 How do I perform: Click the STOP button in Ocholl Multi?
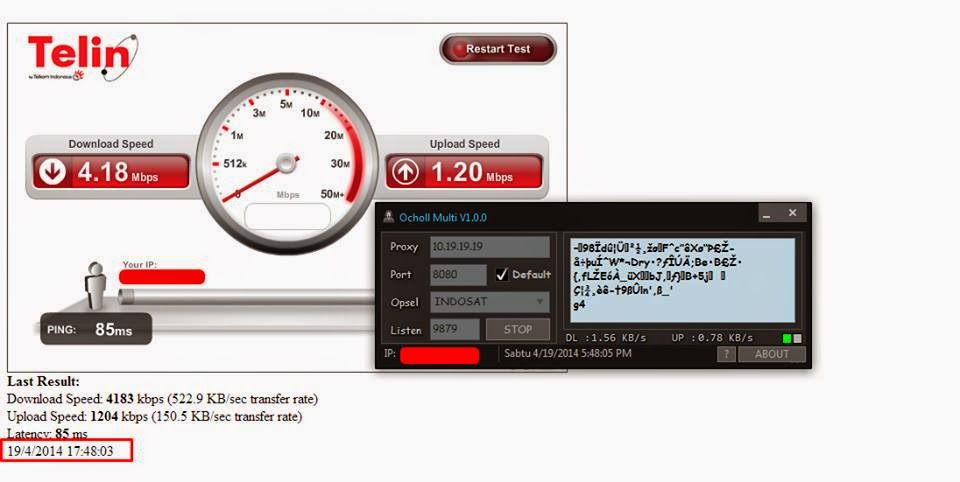pos(518,329)
